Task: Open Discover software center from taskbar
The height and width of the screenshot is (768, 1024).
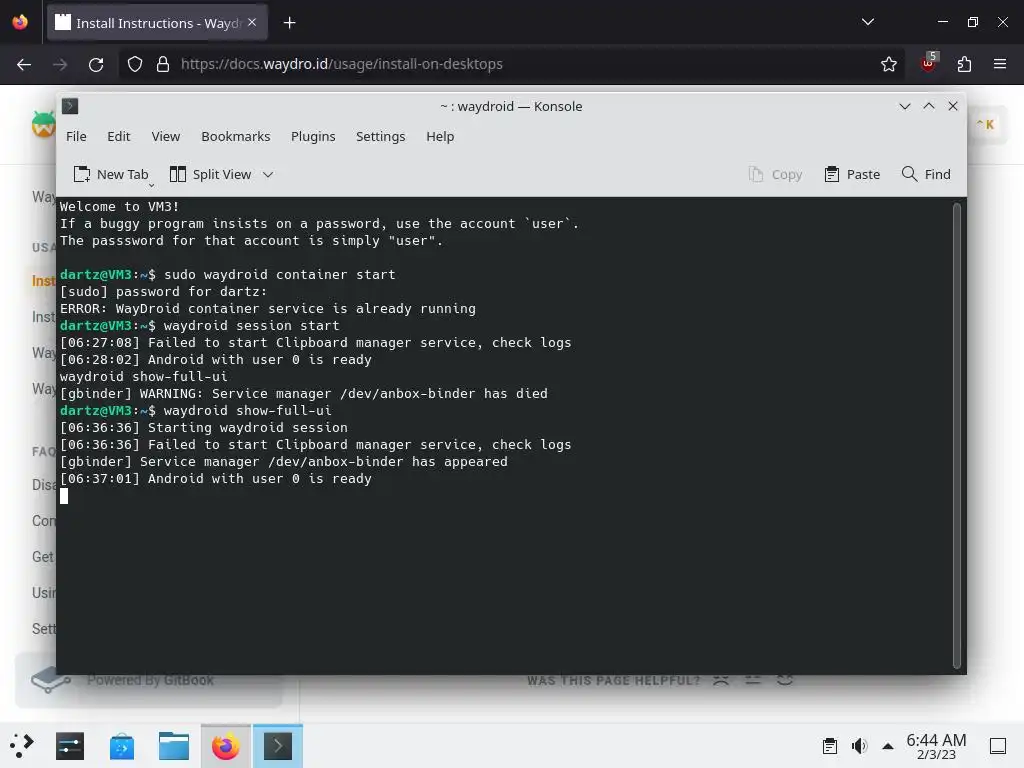Action: click(x=121, y=746)
